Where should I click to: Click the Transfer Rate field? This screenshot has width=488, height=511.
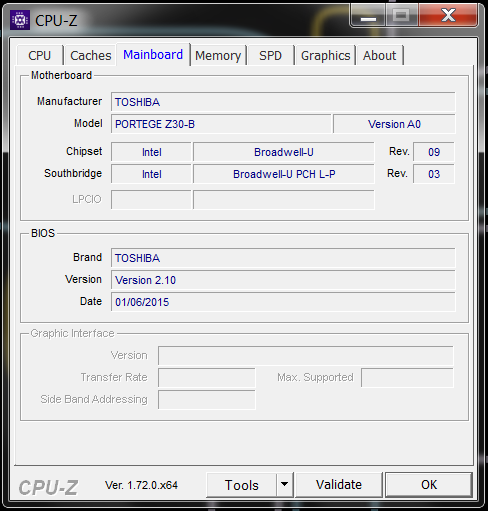click(x=207, y=377)
